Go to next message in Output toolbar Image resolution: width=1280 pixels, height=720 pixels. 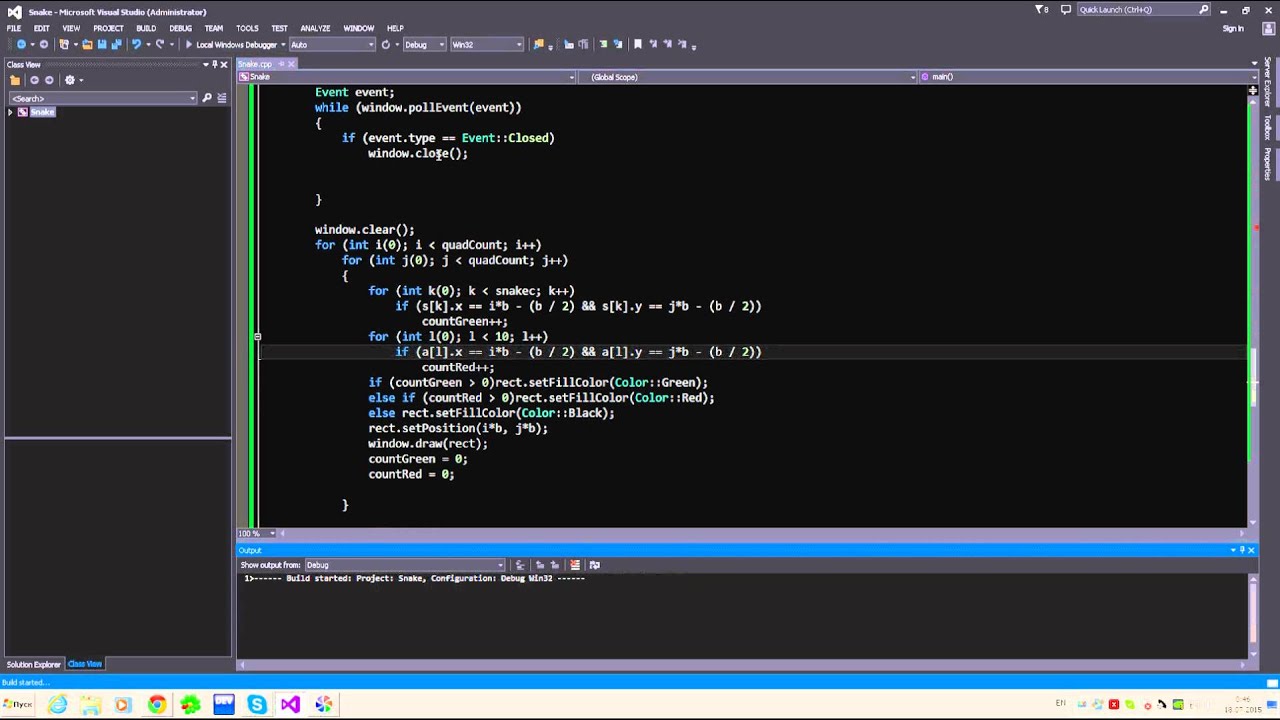(555, 565)
